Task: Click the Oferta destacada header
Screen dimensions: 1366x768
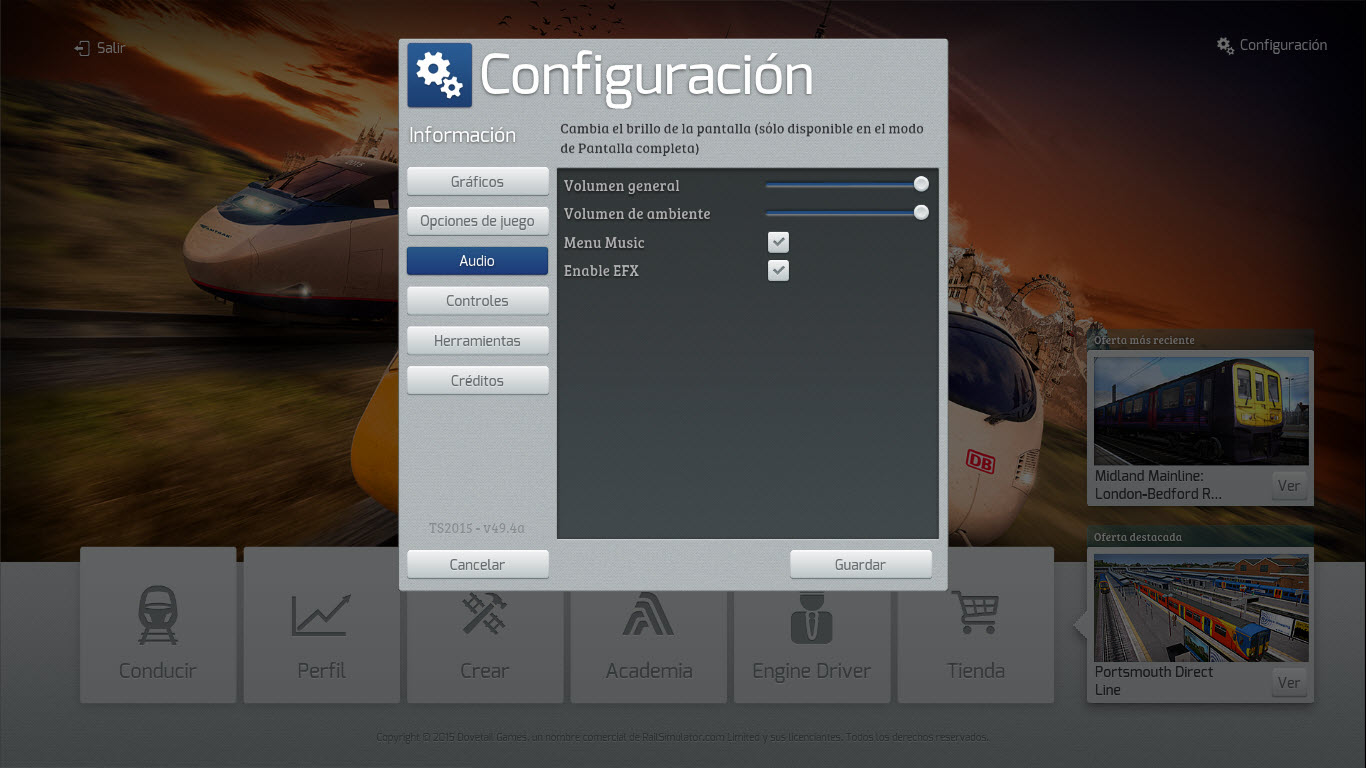Action: (x=1138, y=537)
